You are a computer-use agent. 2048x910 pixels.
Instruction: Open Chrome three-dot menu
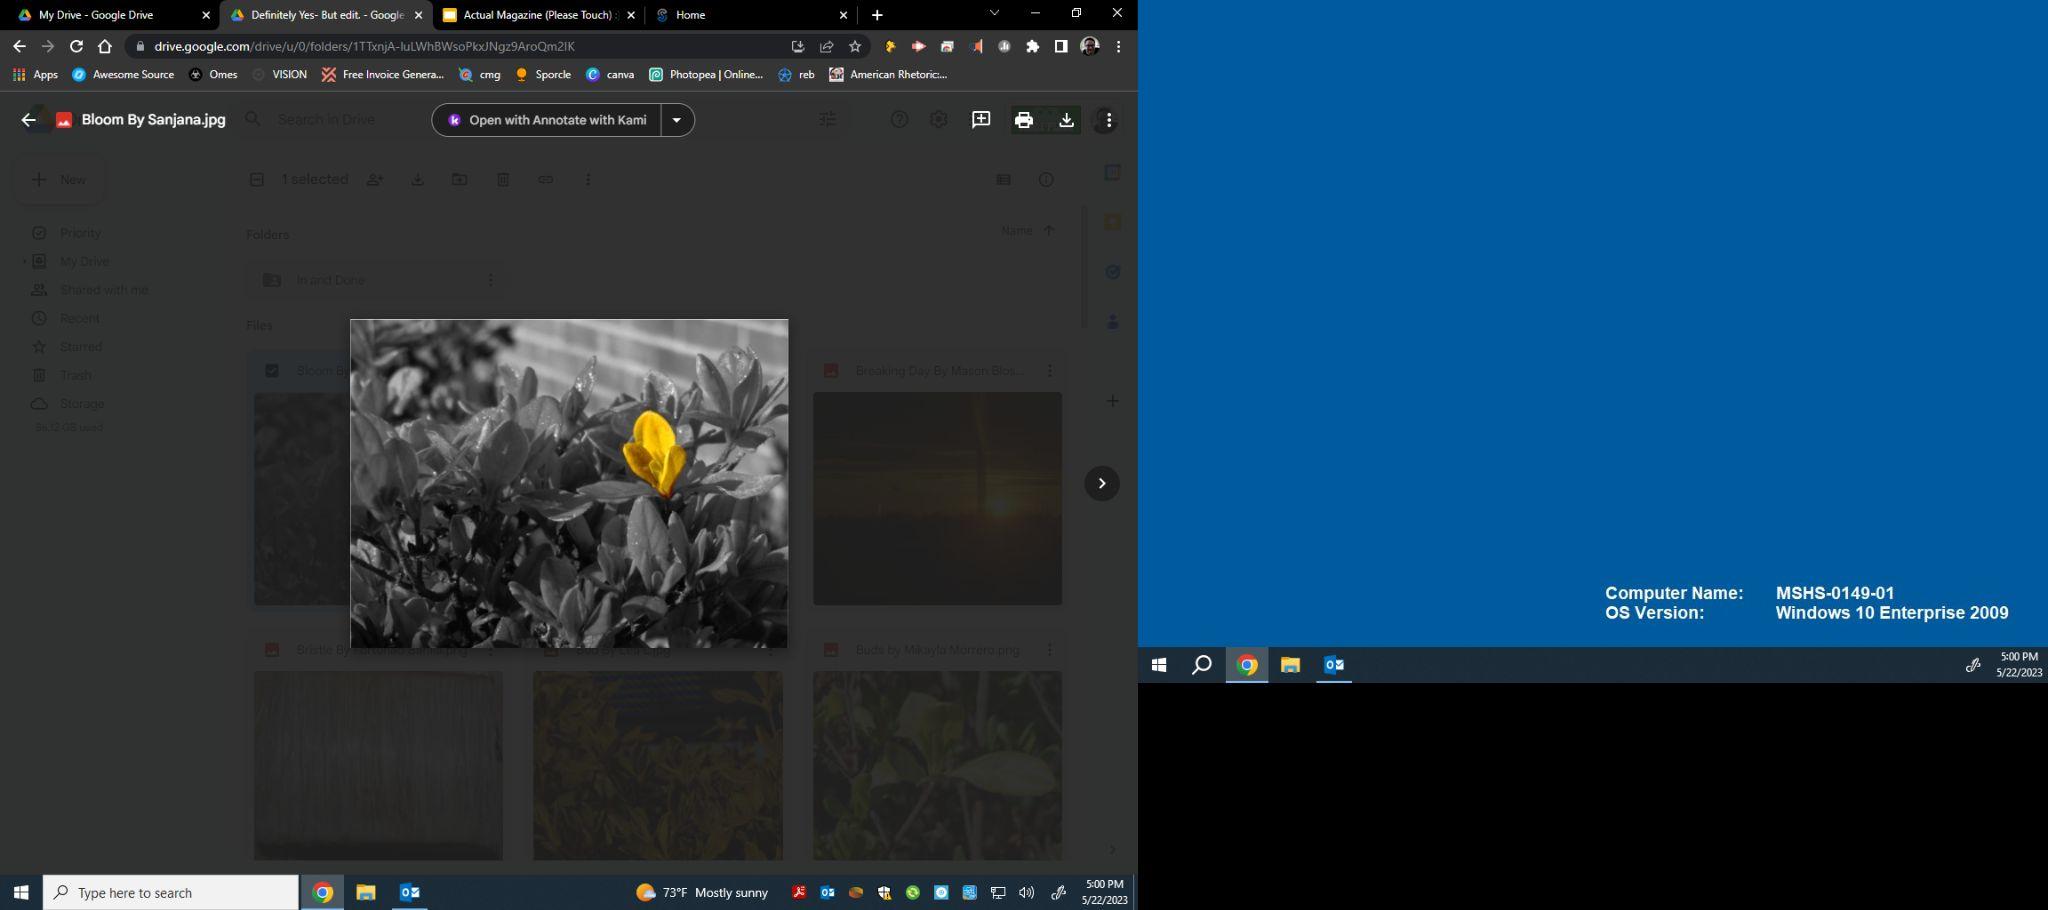tap(1119, 46)
